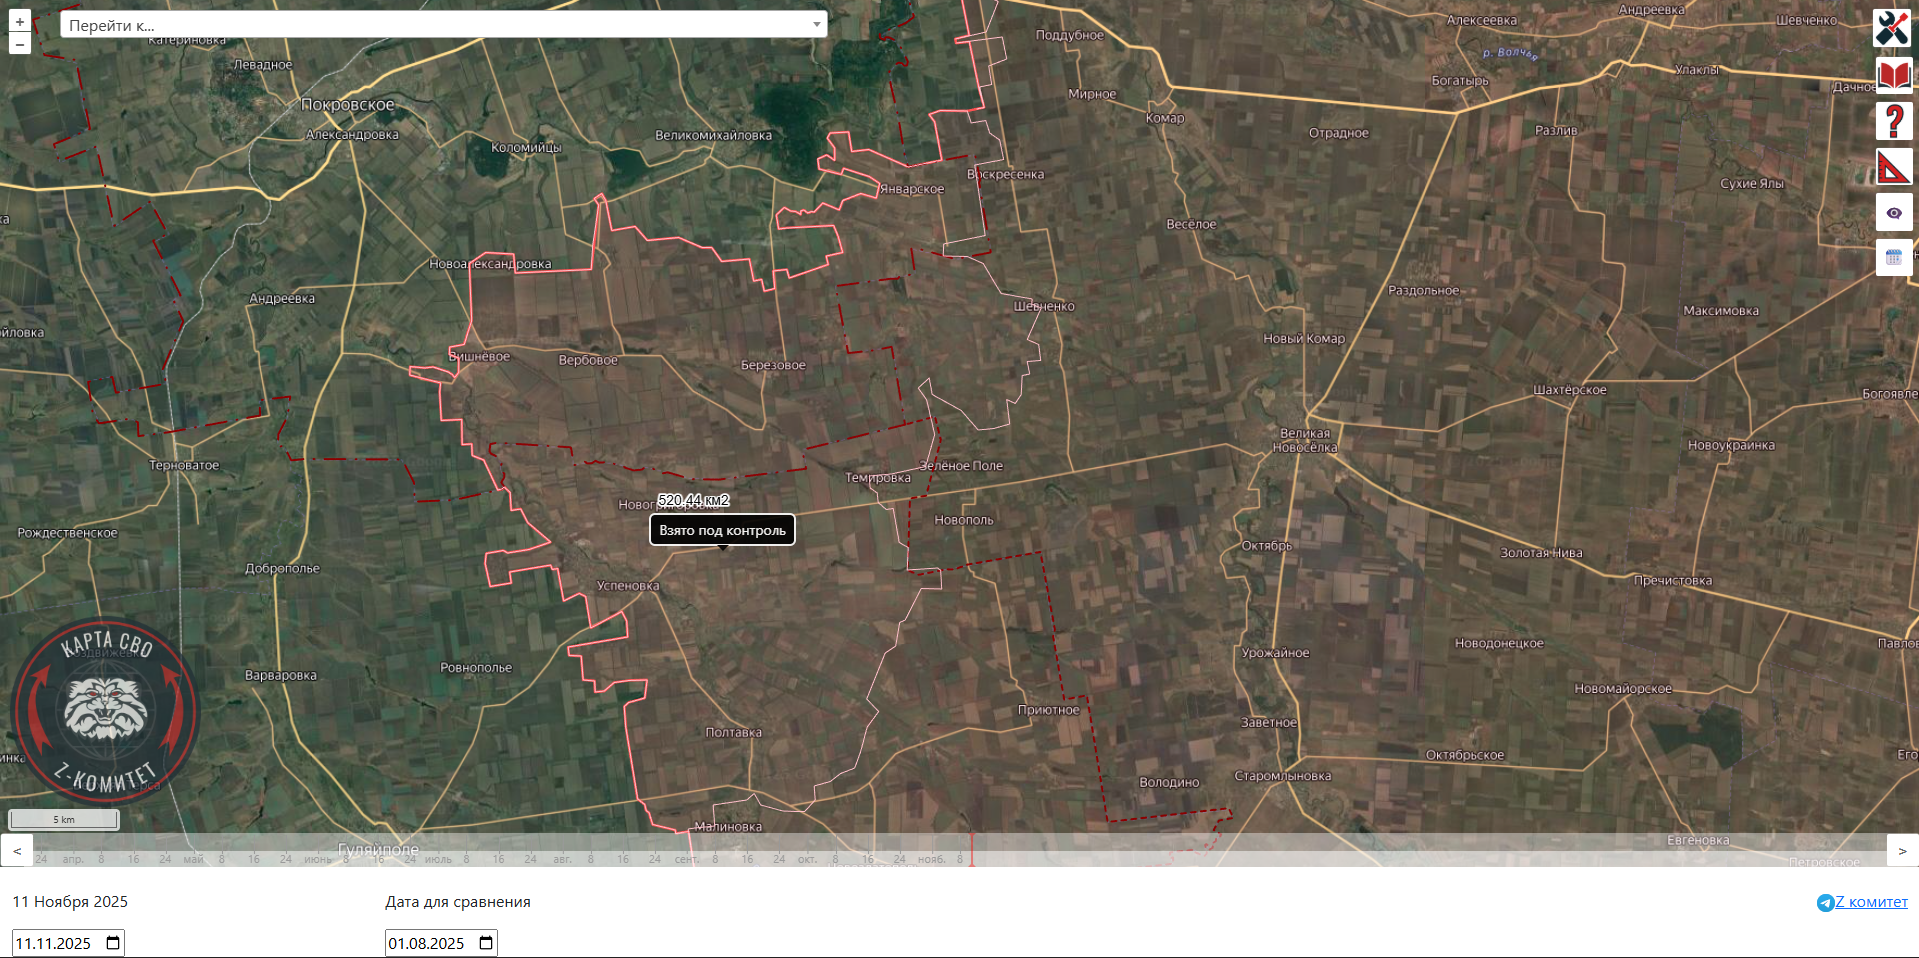Click the "Раздольное" map label
The image size is (1919, 958).
pyautogui.click(x=1424, y=291)
